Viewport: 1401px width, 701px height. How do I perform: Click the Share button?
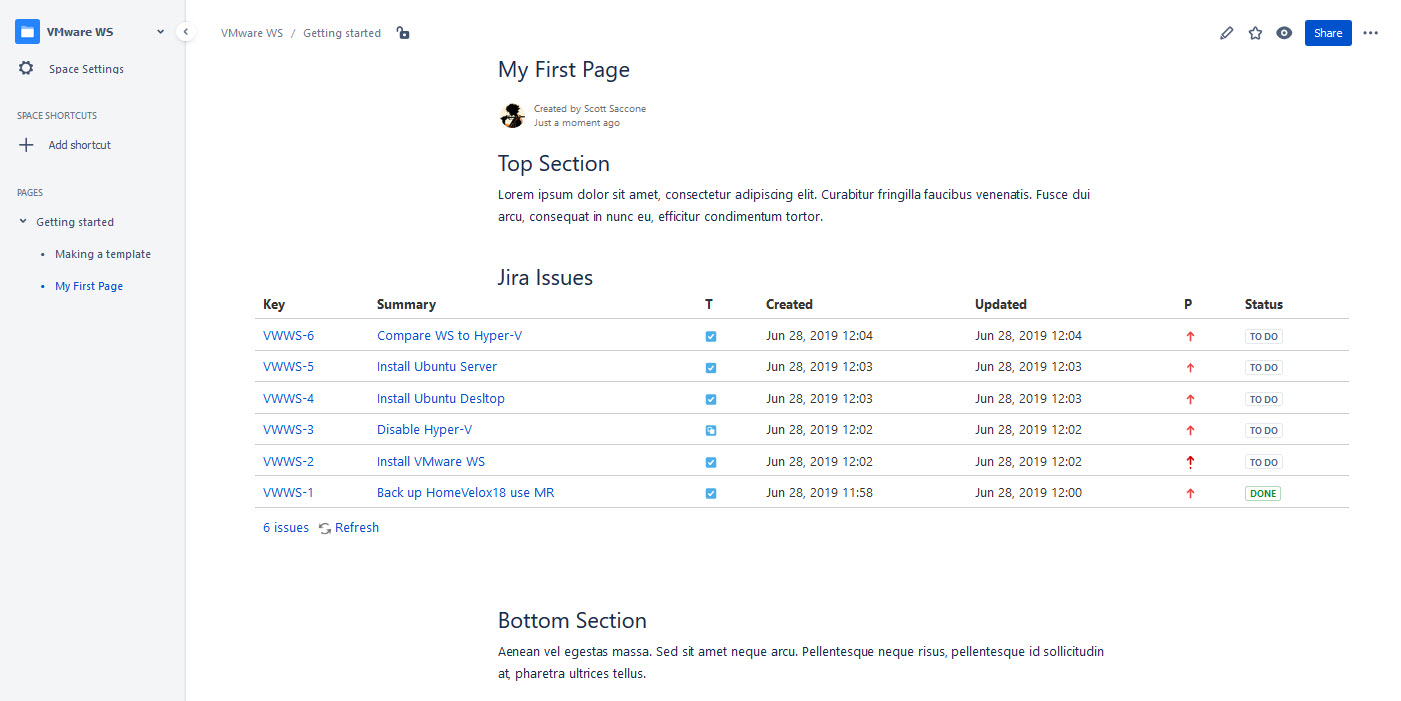click(x=1327, y=32)
